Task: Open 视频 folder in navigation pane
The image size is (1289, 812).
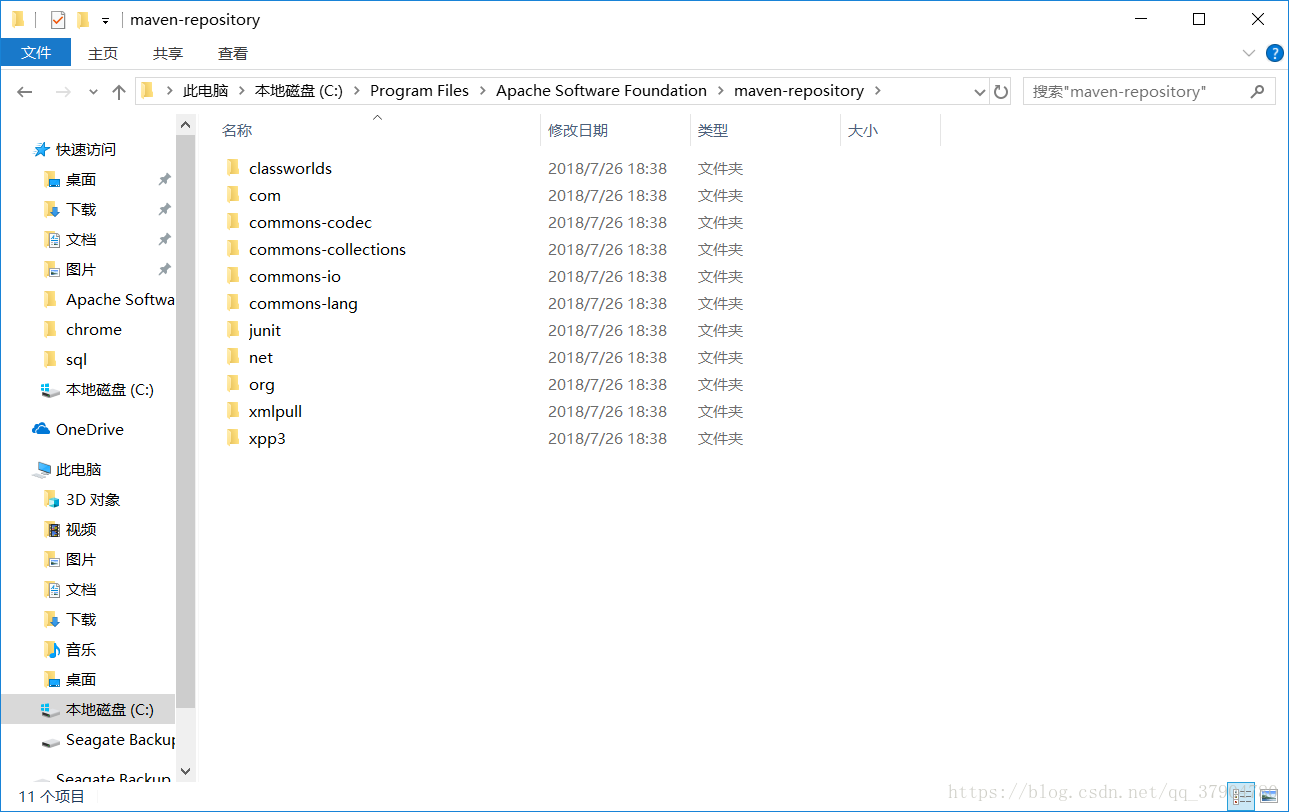Action: click(70, 529)
